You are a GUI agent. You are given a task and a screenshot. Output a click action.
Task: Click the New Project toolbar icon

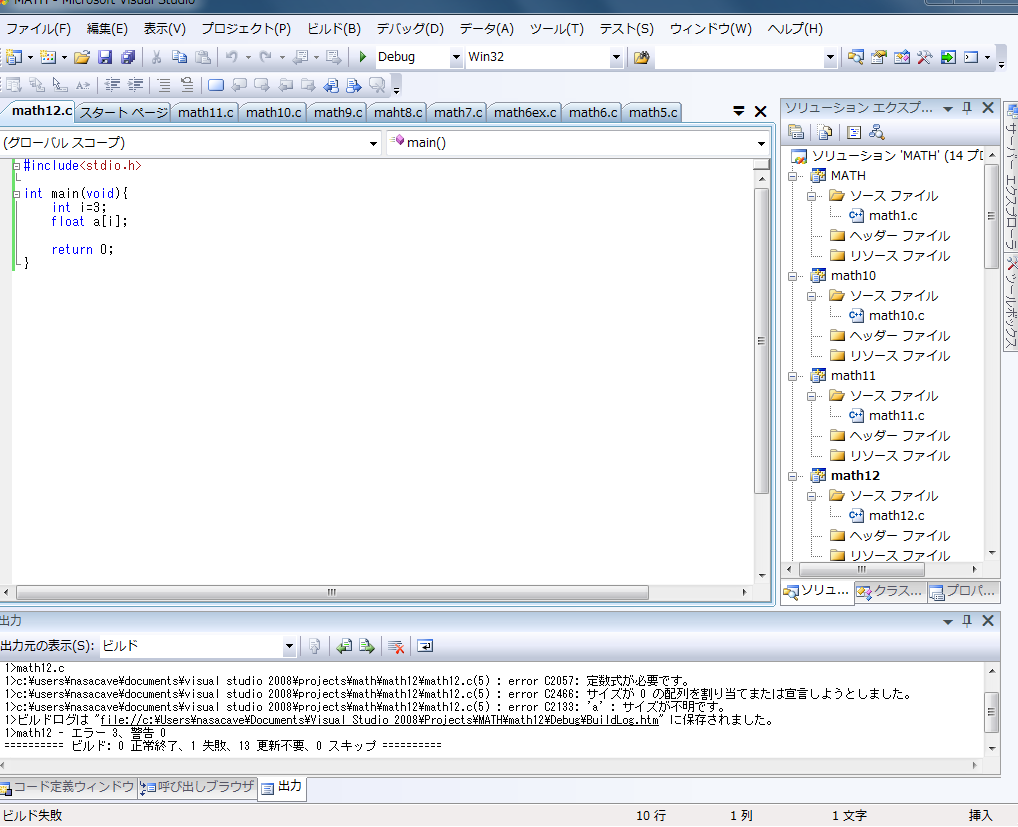pos(13,57)
